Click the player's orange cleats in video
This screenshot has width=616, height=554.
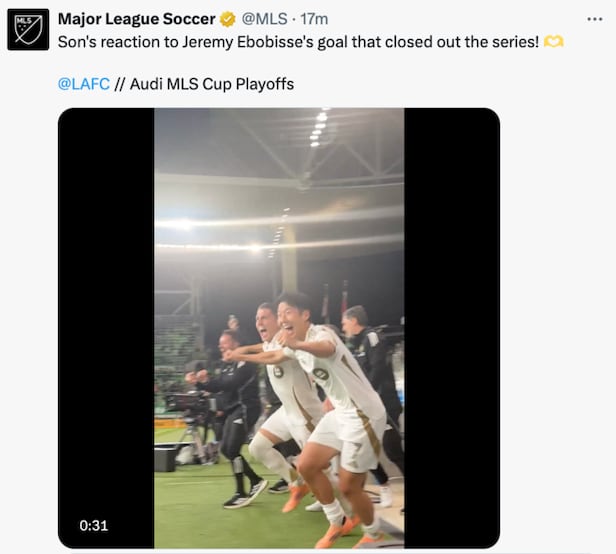(x=335, y=531)
